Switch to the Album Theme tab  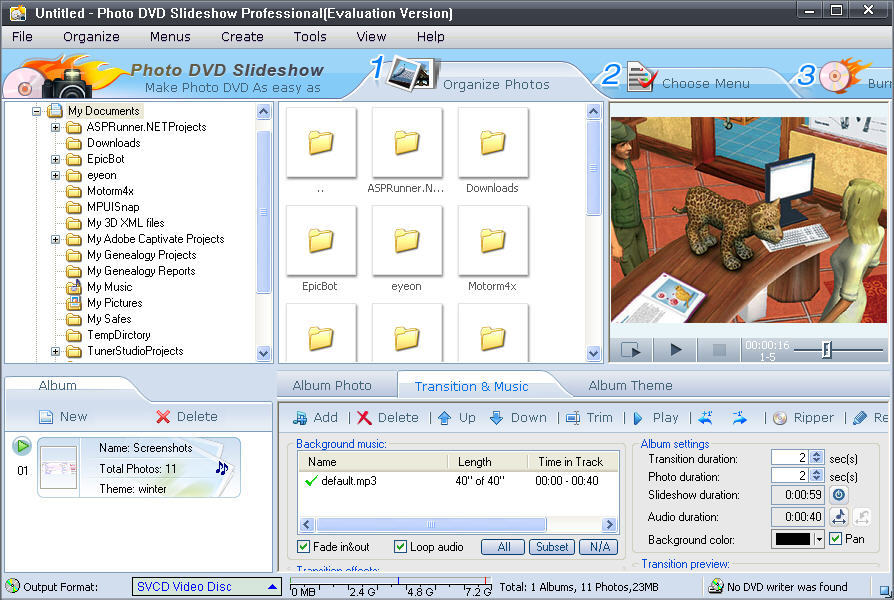[629, 384]
